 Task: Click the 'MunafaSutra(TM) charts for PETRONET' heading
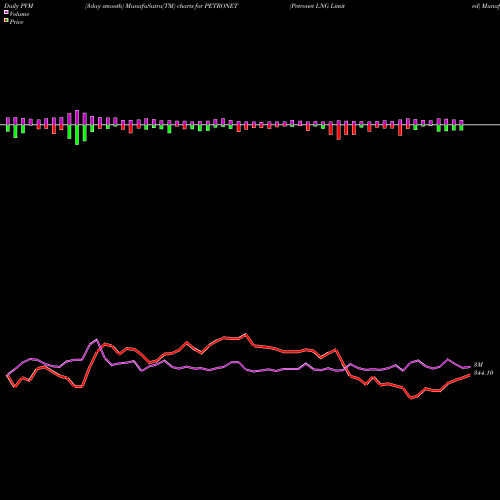click(x=182, y=6)
